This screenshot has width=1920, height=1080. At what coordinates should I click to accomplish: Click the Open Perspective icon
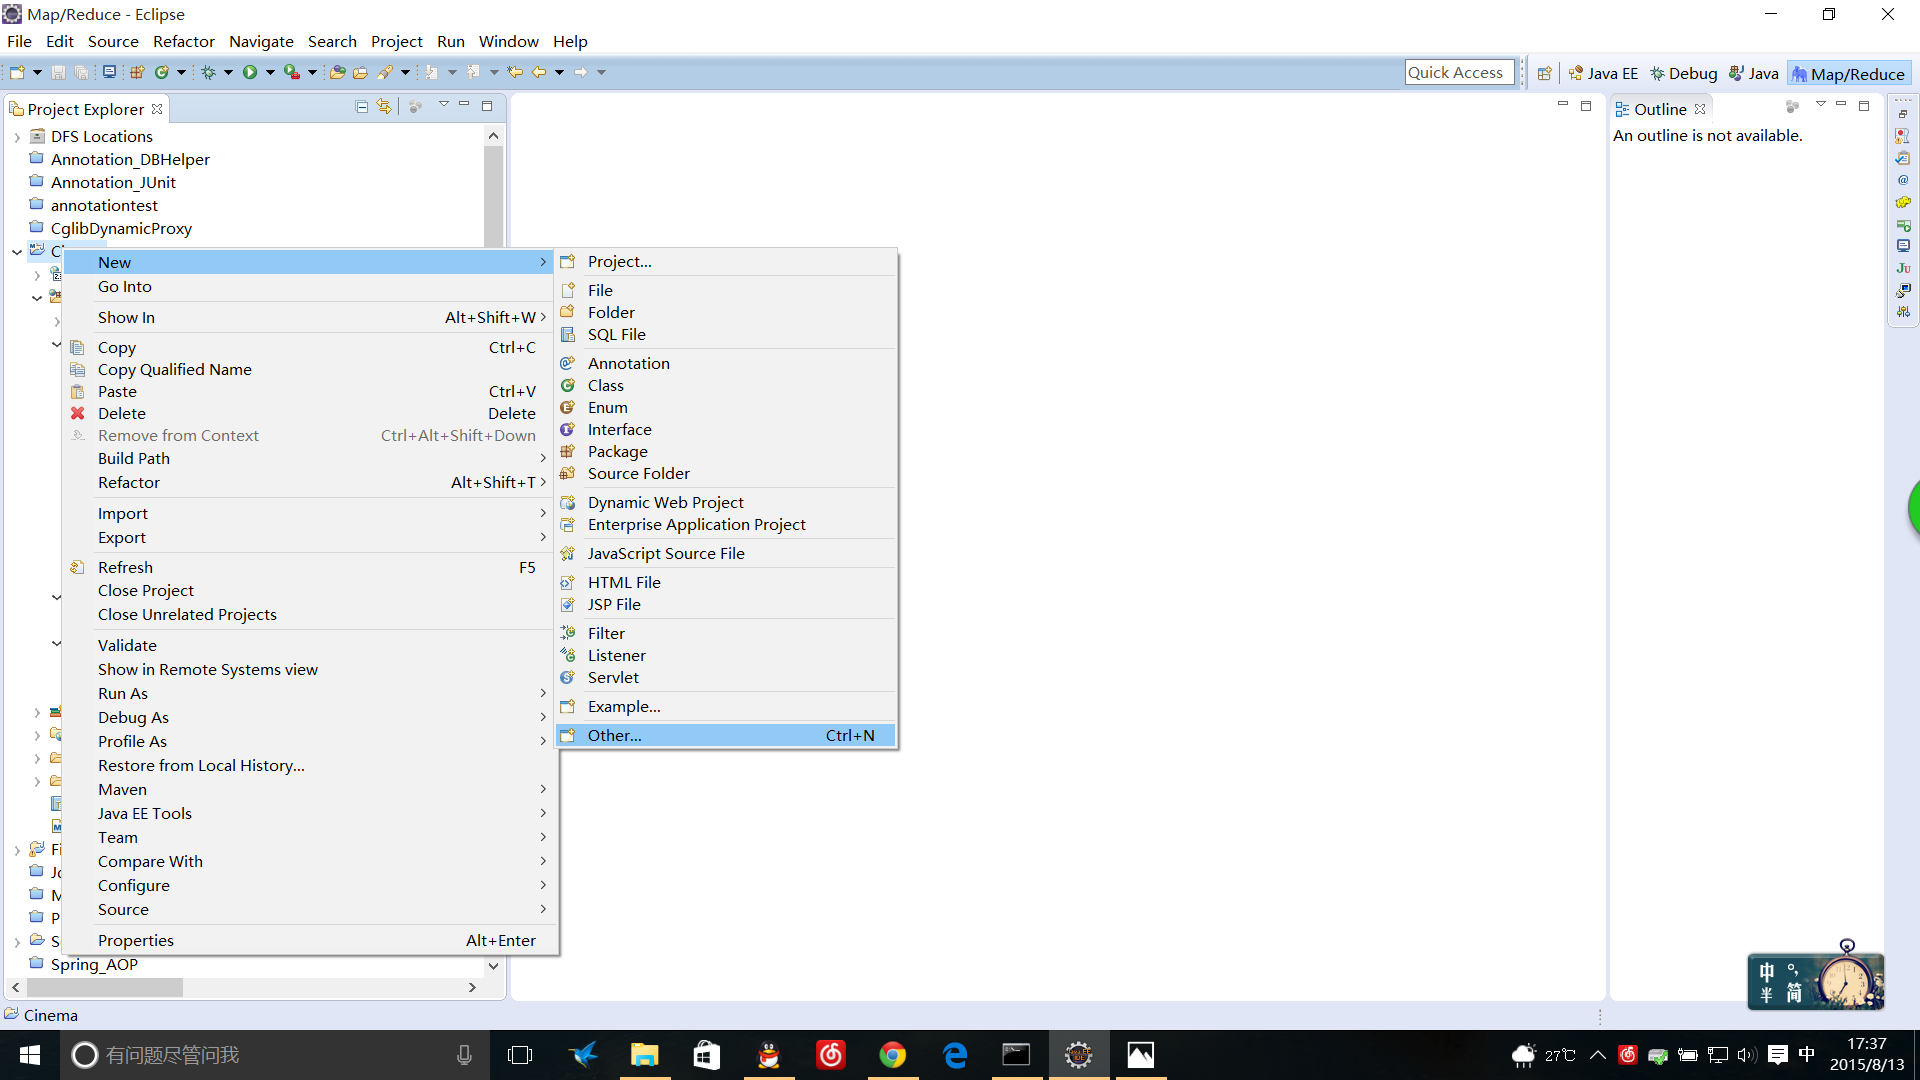[x=1544, y=73]
